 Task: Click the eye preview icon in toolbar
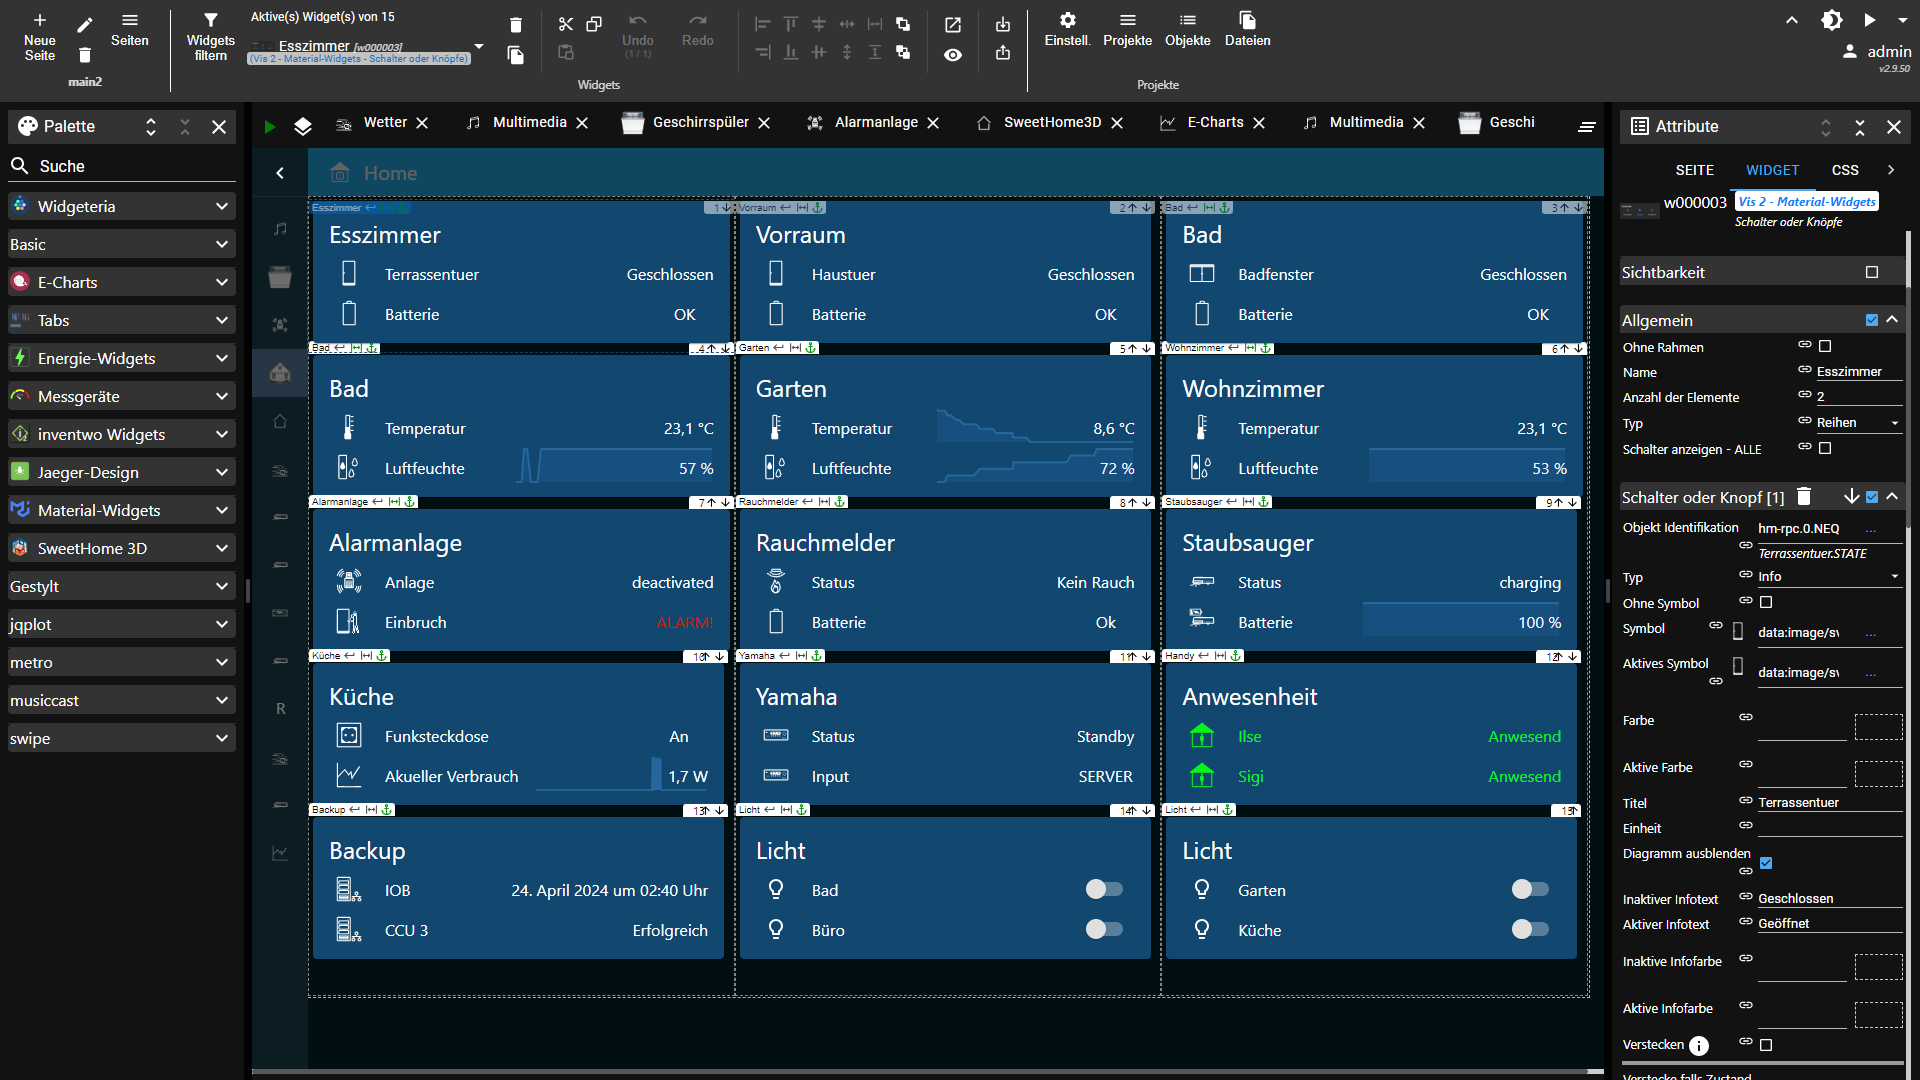click(953, 55)
